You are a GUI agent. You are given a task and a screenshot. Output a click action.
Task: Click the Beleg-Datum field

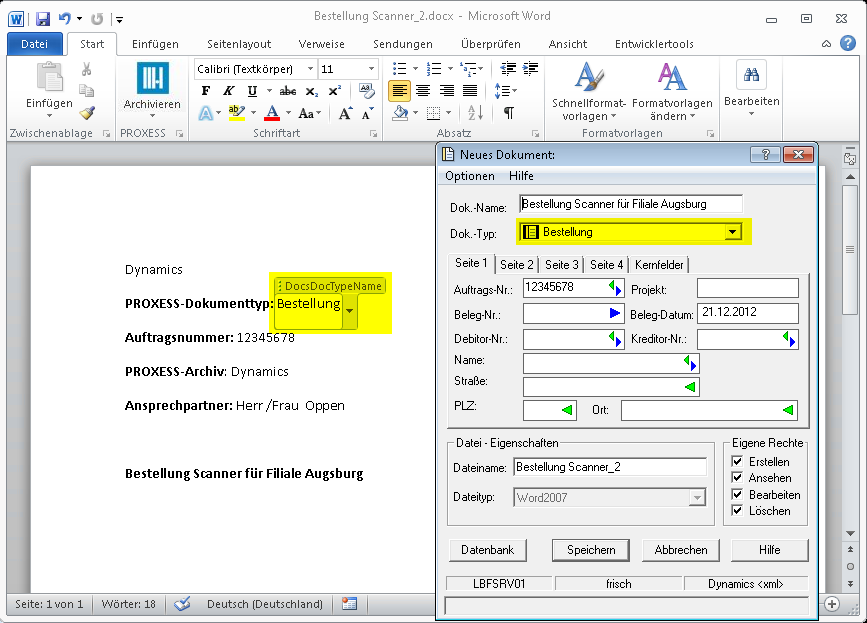[748, 313]
